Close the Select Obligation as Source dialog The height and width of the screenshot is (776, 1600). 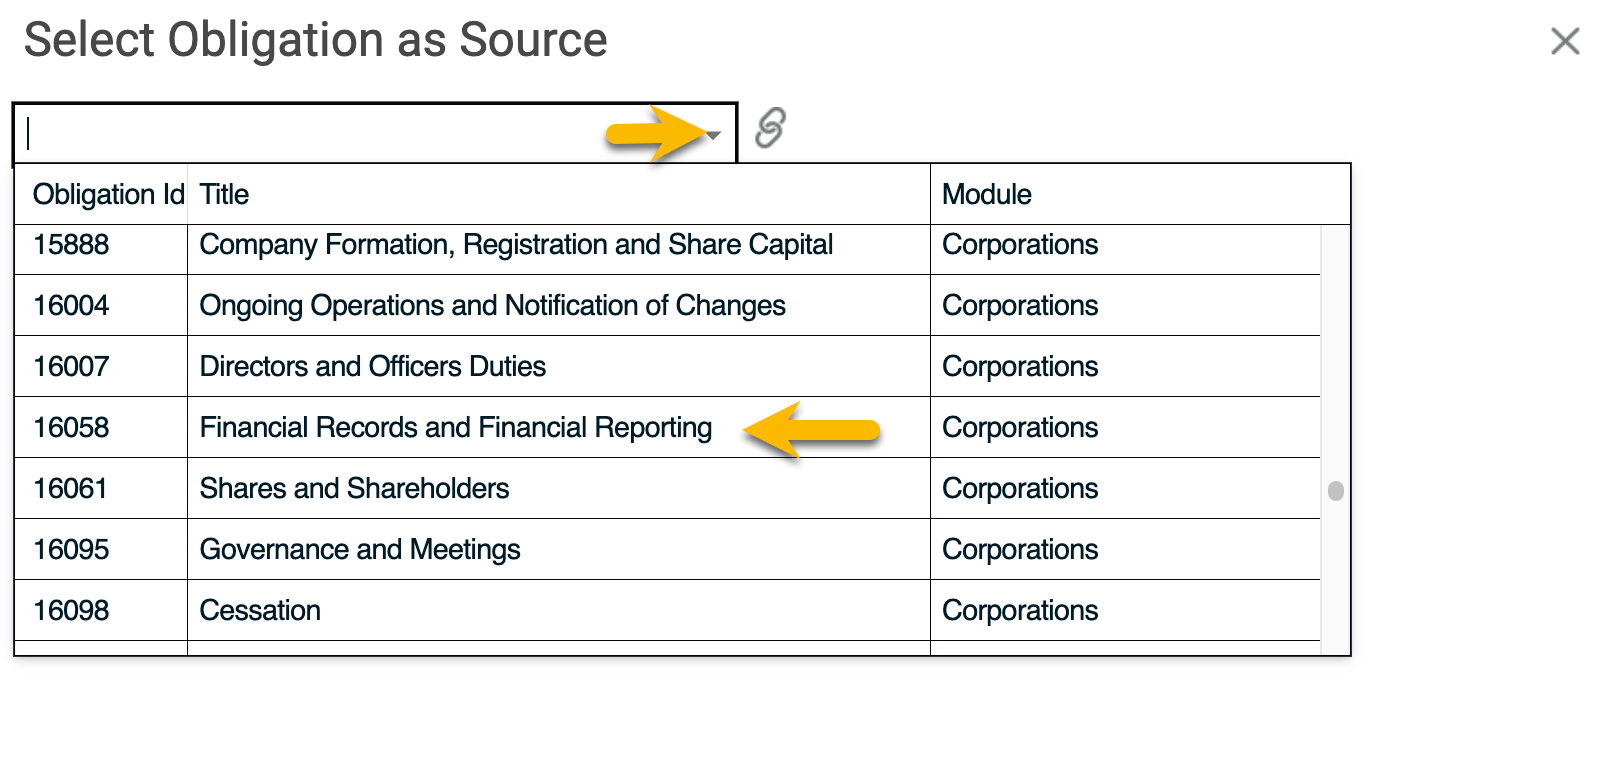[1565, 41]
